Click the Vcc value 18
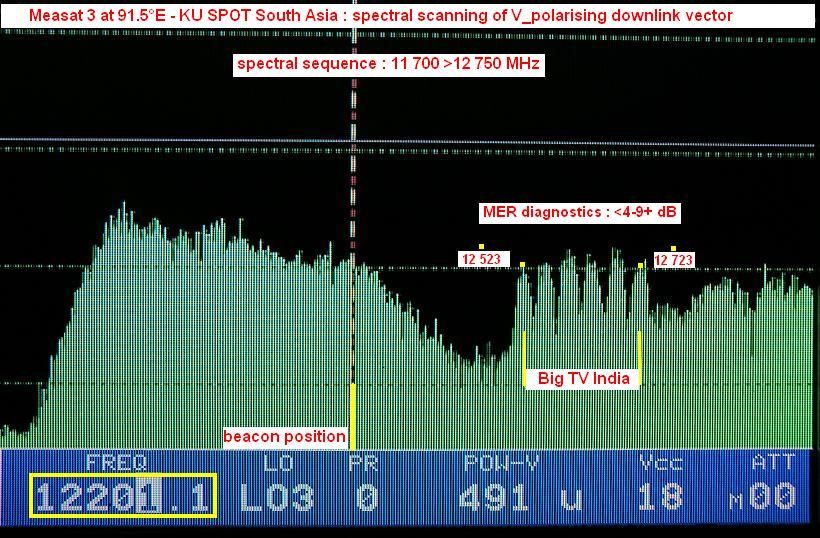The height and width of the screenshot is (538, 820). 660,497
